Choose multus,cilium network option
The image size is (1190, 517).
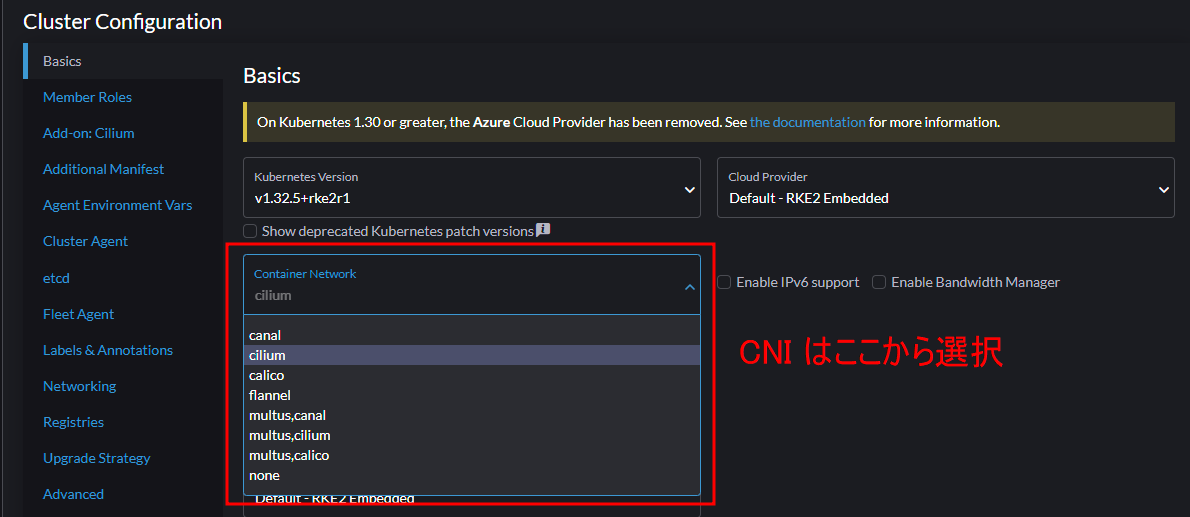(471, 436)
